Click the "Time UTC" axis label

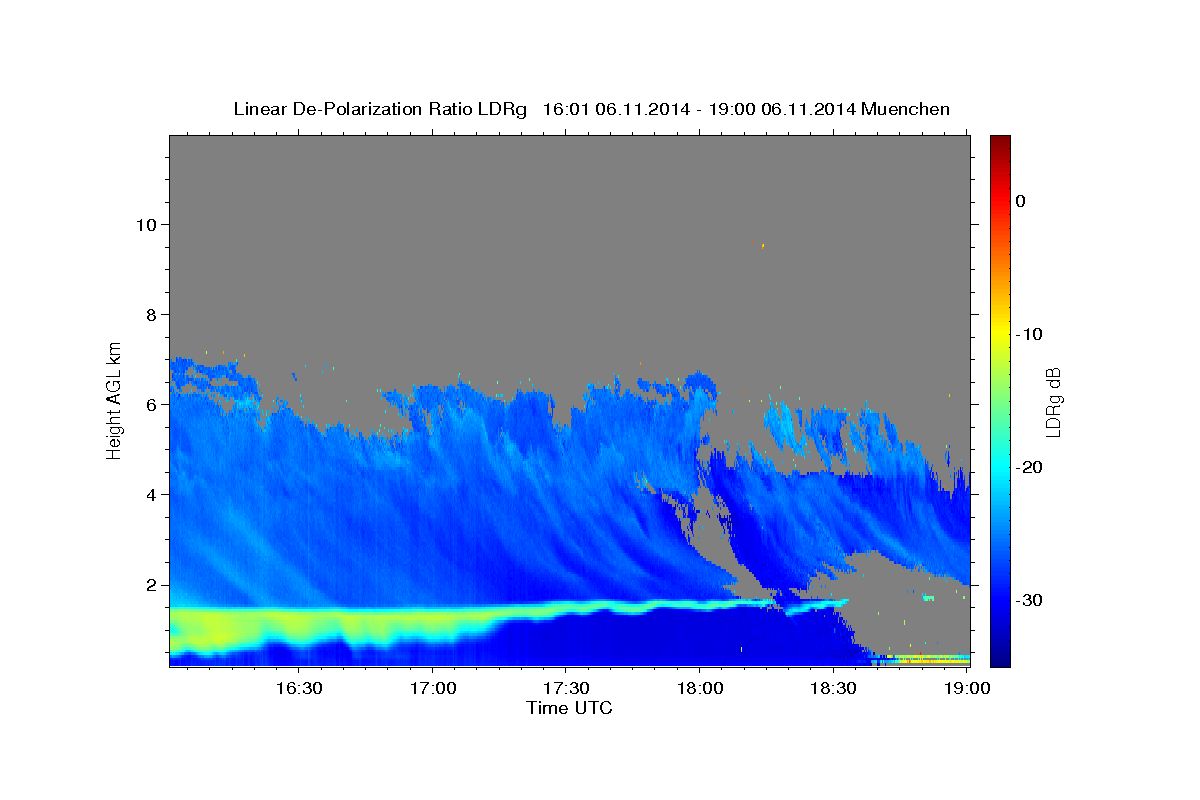point(569,708)
